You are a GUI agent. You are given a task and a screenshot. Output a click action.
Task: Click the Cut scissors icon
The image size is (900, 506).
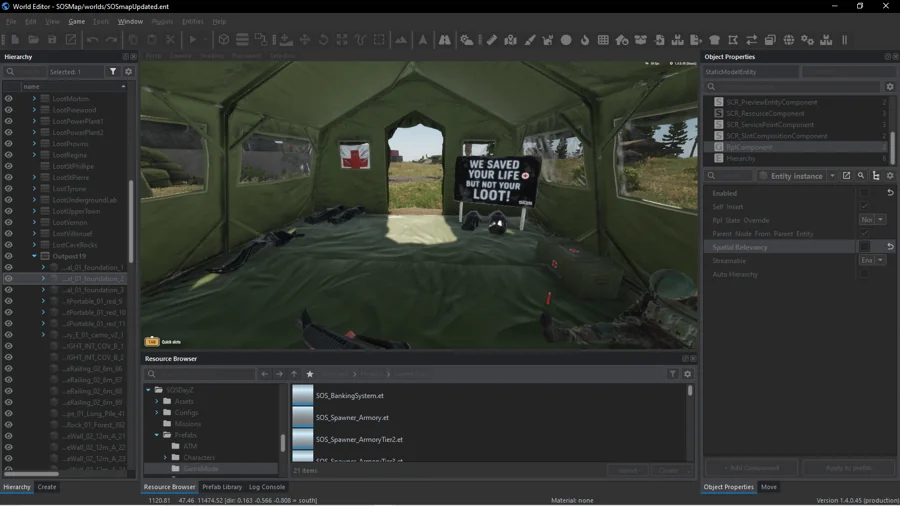click(x=170, y=40)
